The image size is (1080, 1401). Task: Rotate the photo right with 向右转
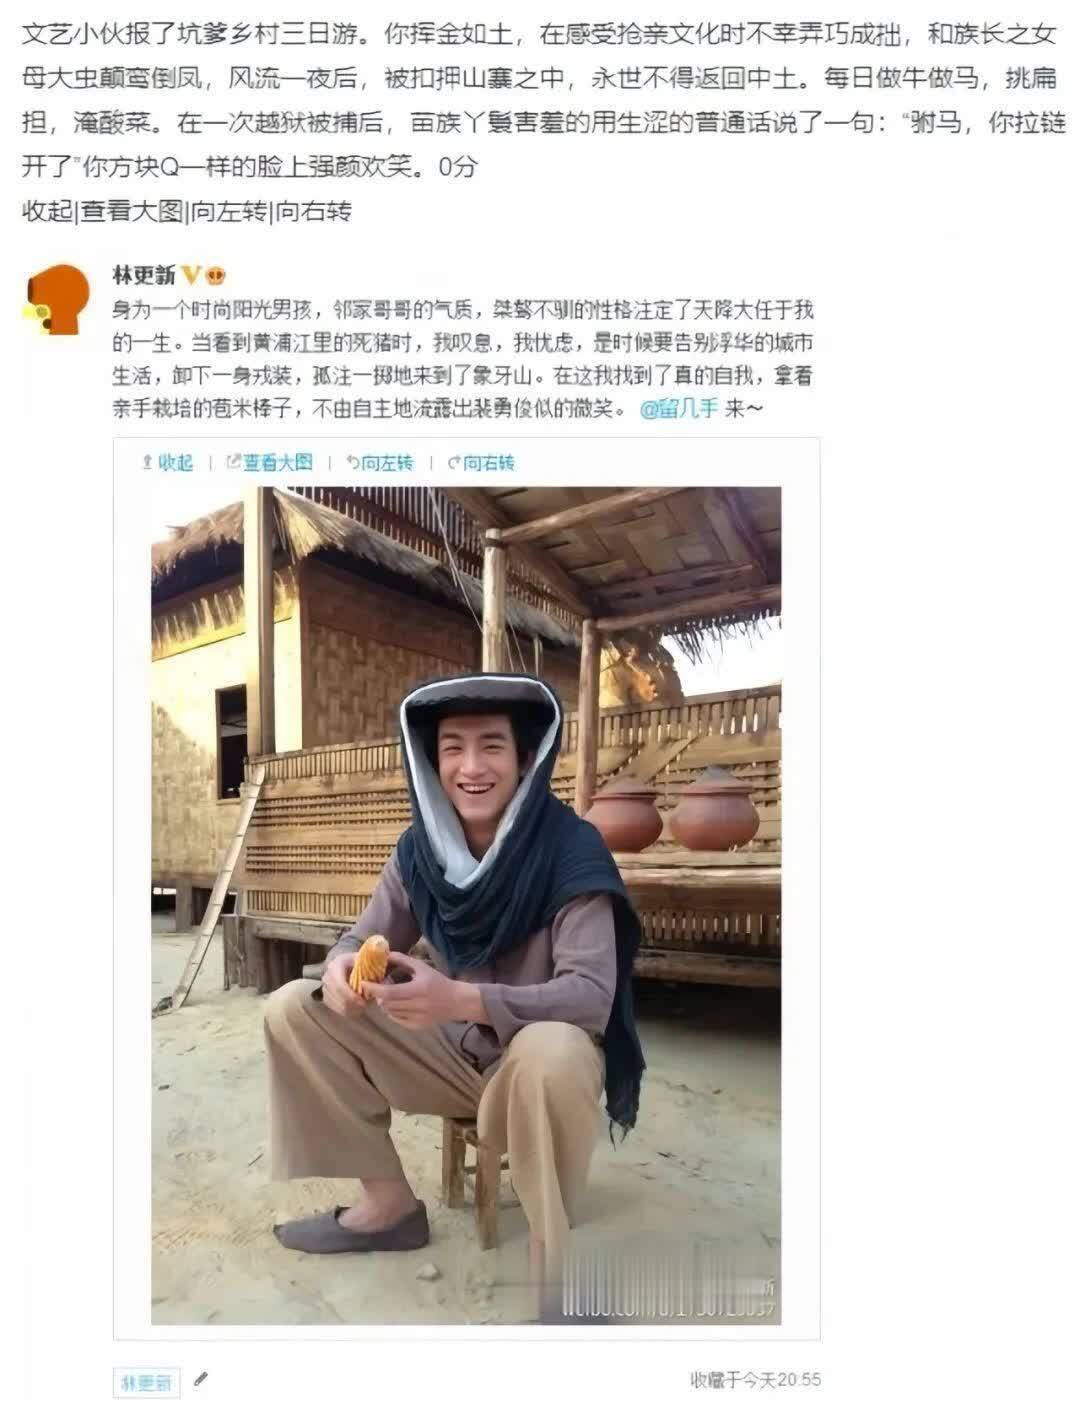pos(481,462)
